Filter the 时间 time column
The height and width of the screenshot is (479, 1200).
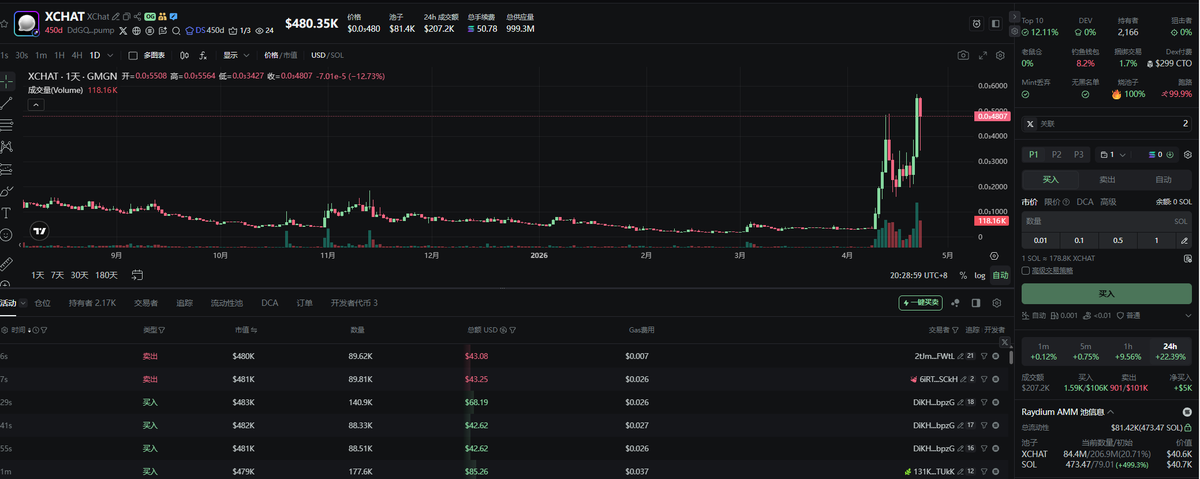pos(44,330)
